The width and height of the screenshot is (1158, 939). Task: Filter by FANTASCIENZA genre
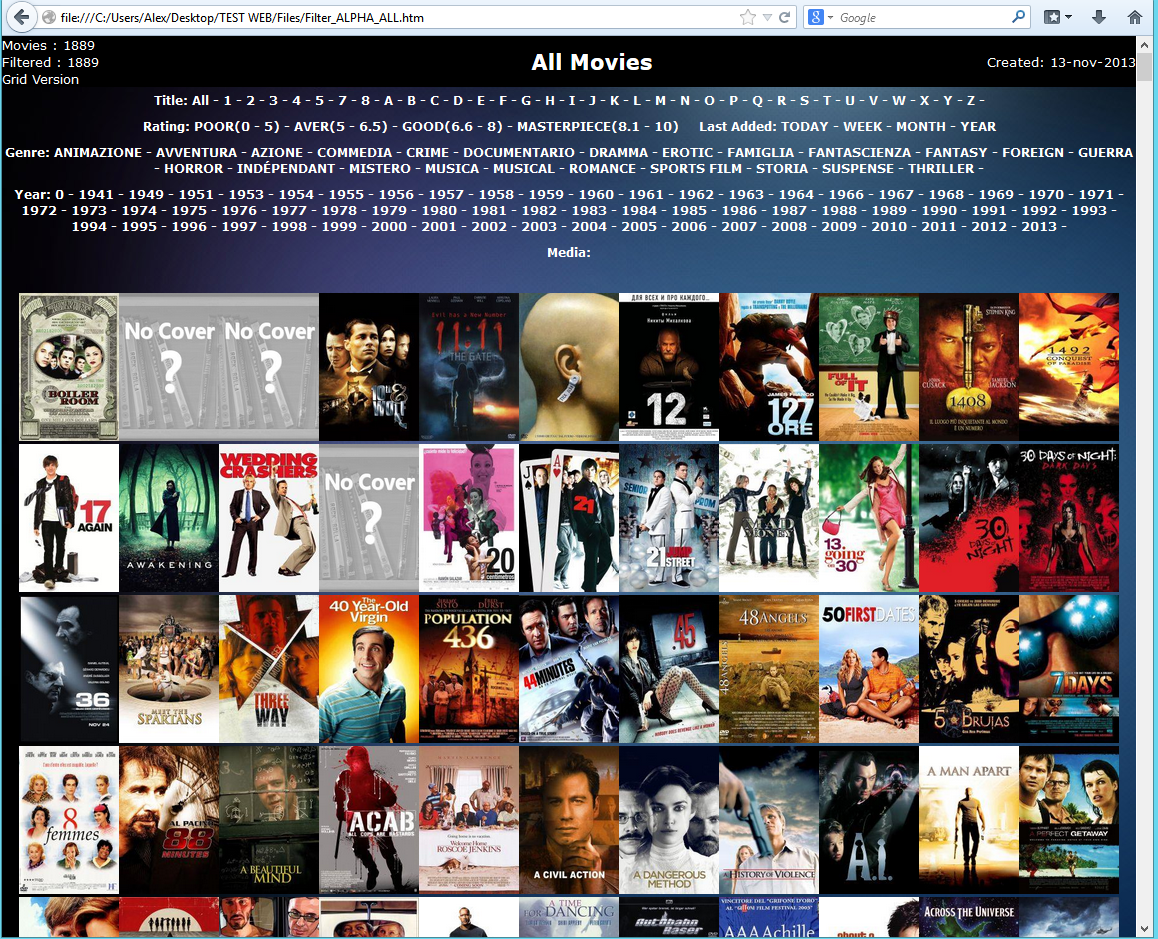point(860,152)
